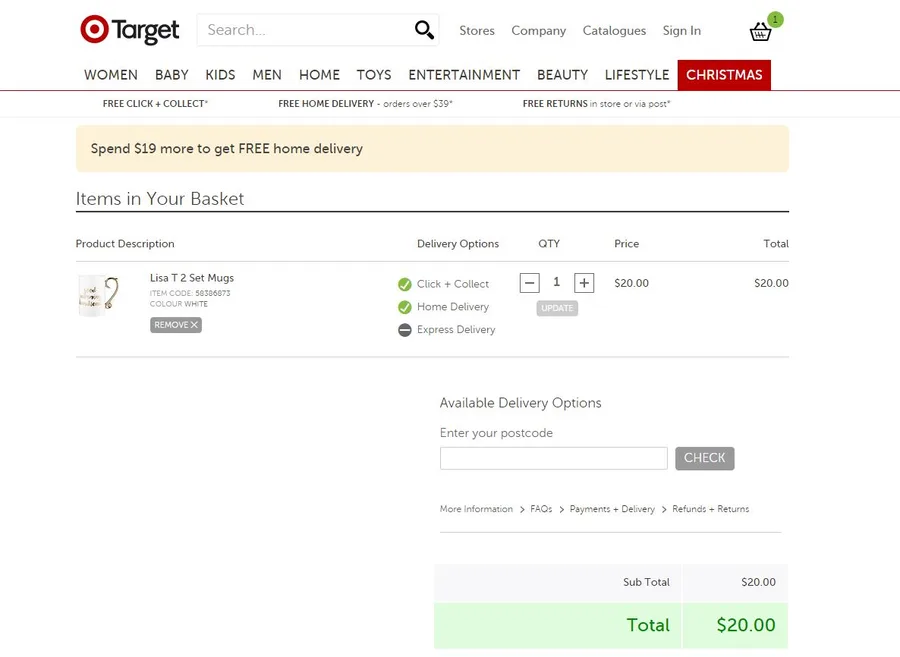The width and height of the screenshot is (900, 657).
Task: Click the search magnifying glass icon
Action: click(x=425, y=31)
